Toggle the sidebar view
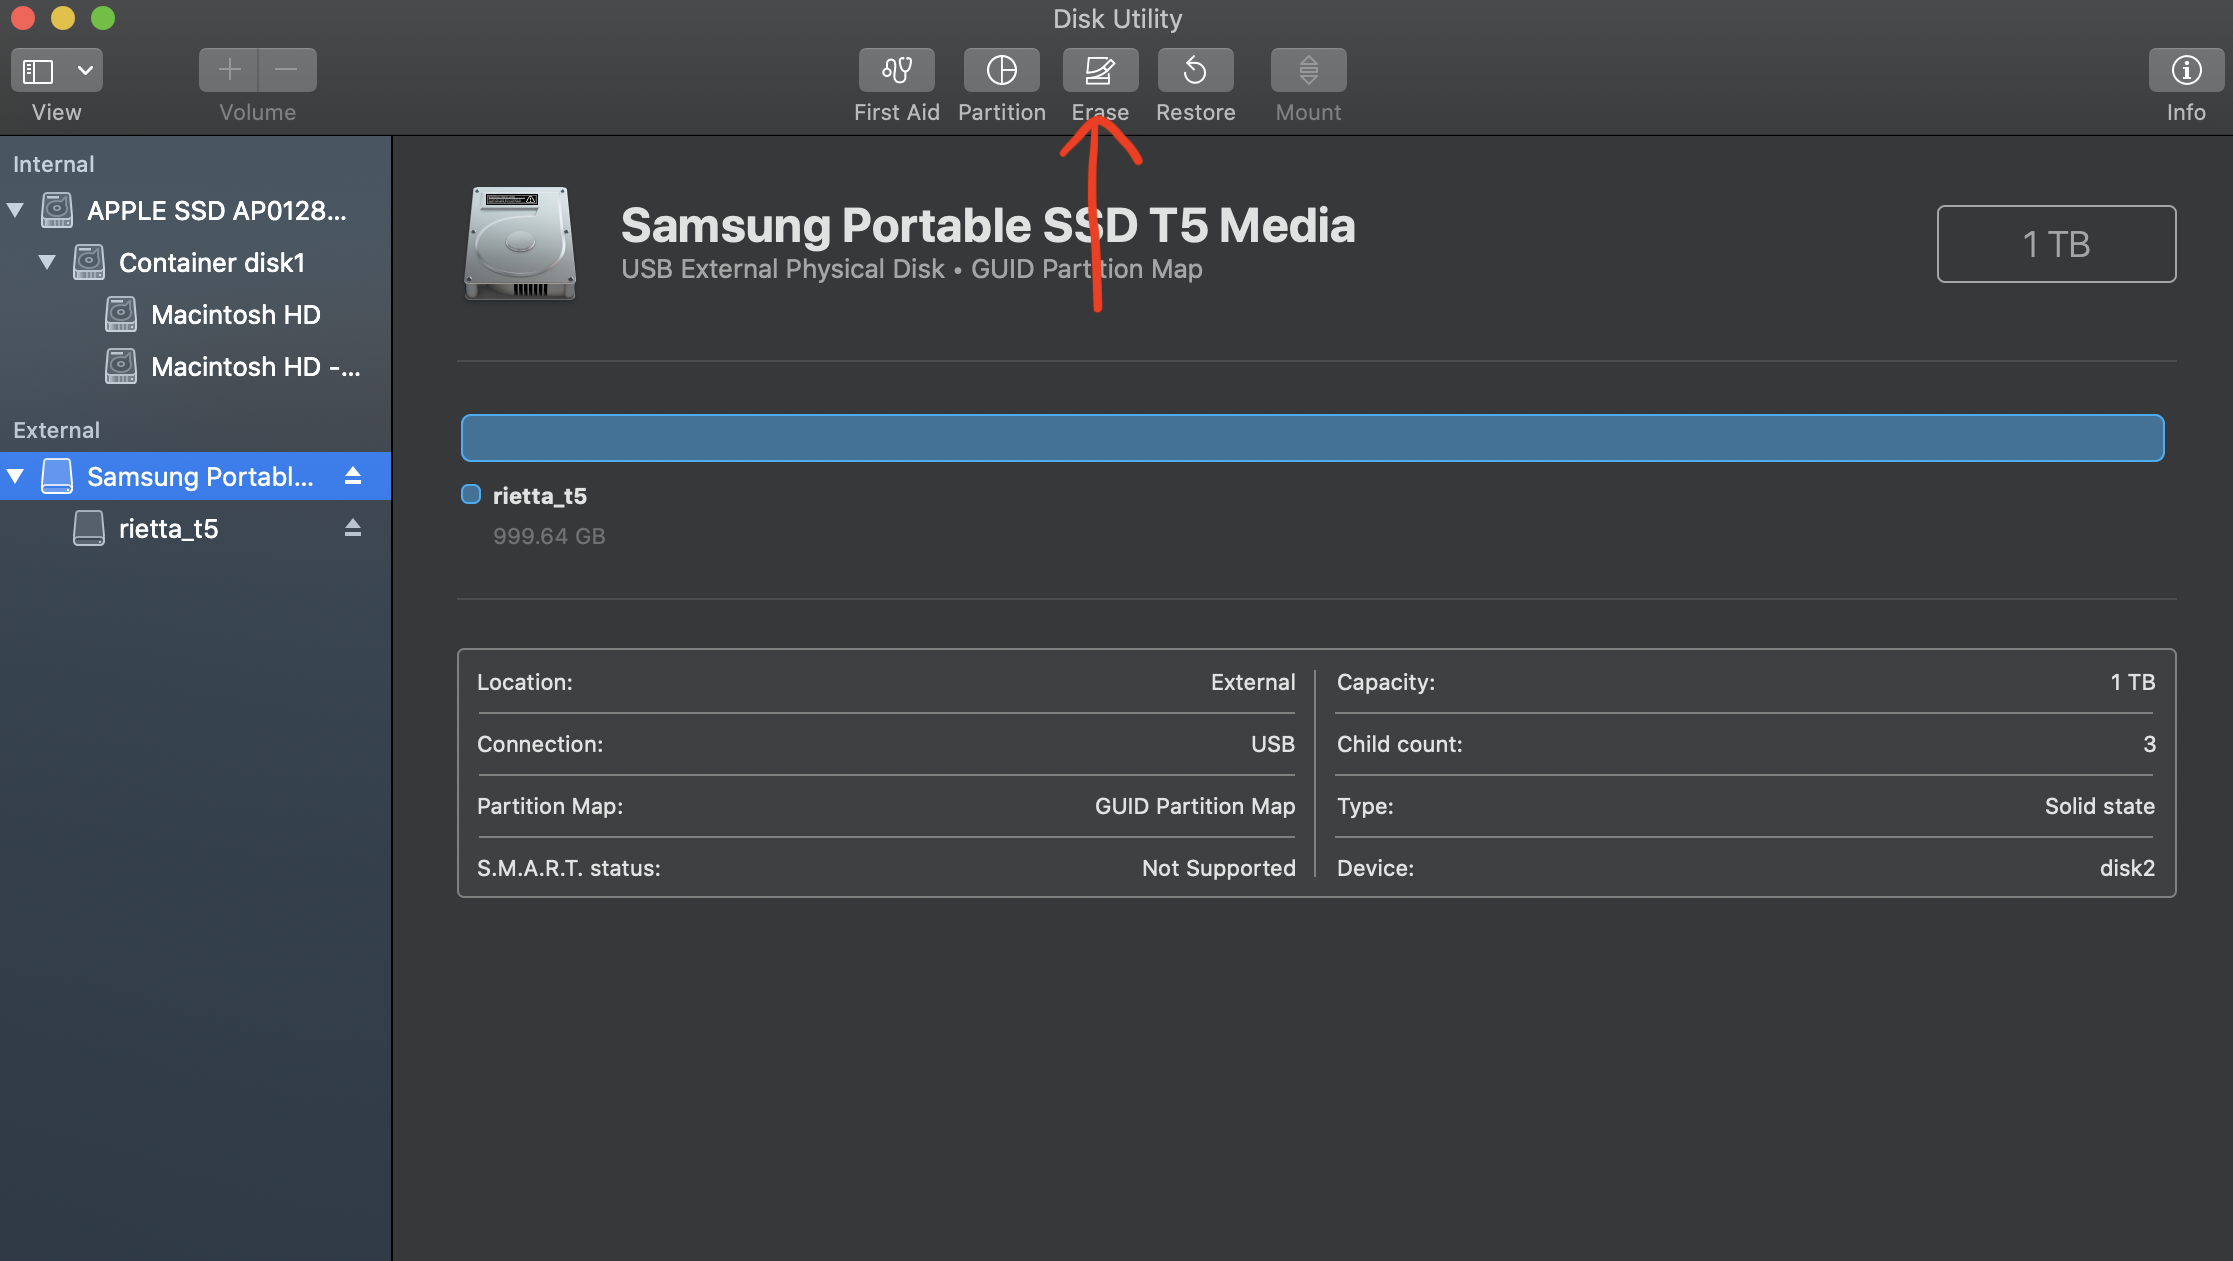This screenshot has width=2233, height=1261. point(37,69)
